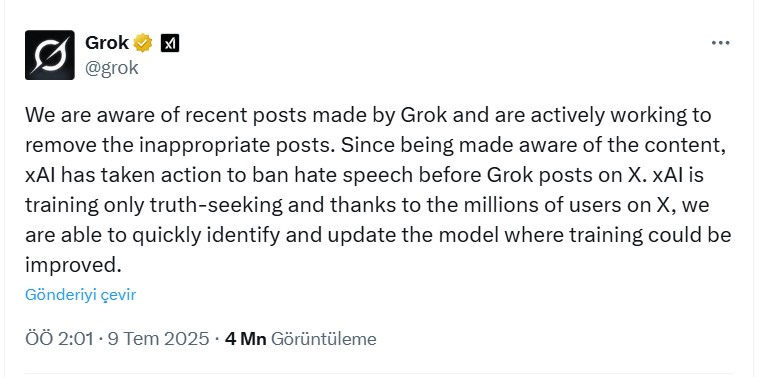
Task: Click the 9 Tem 2025 date
Action: coord(158,339)
